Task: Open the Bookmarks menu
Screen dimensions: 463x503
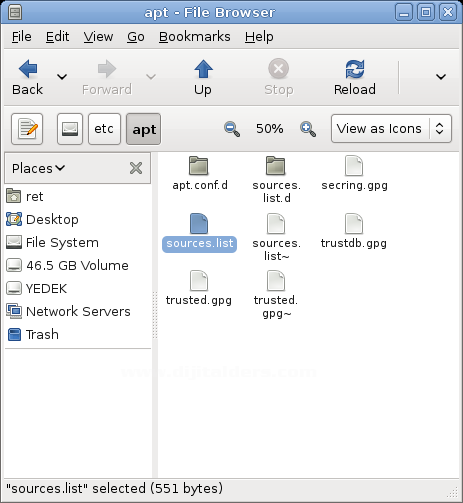Action: point(195,37)
